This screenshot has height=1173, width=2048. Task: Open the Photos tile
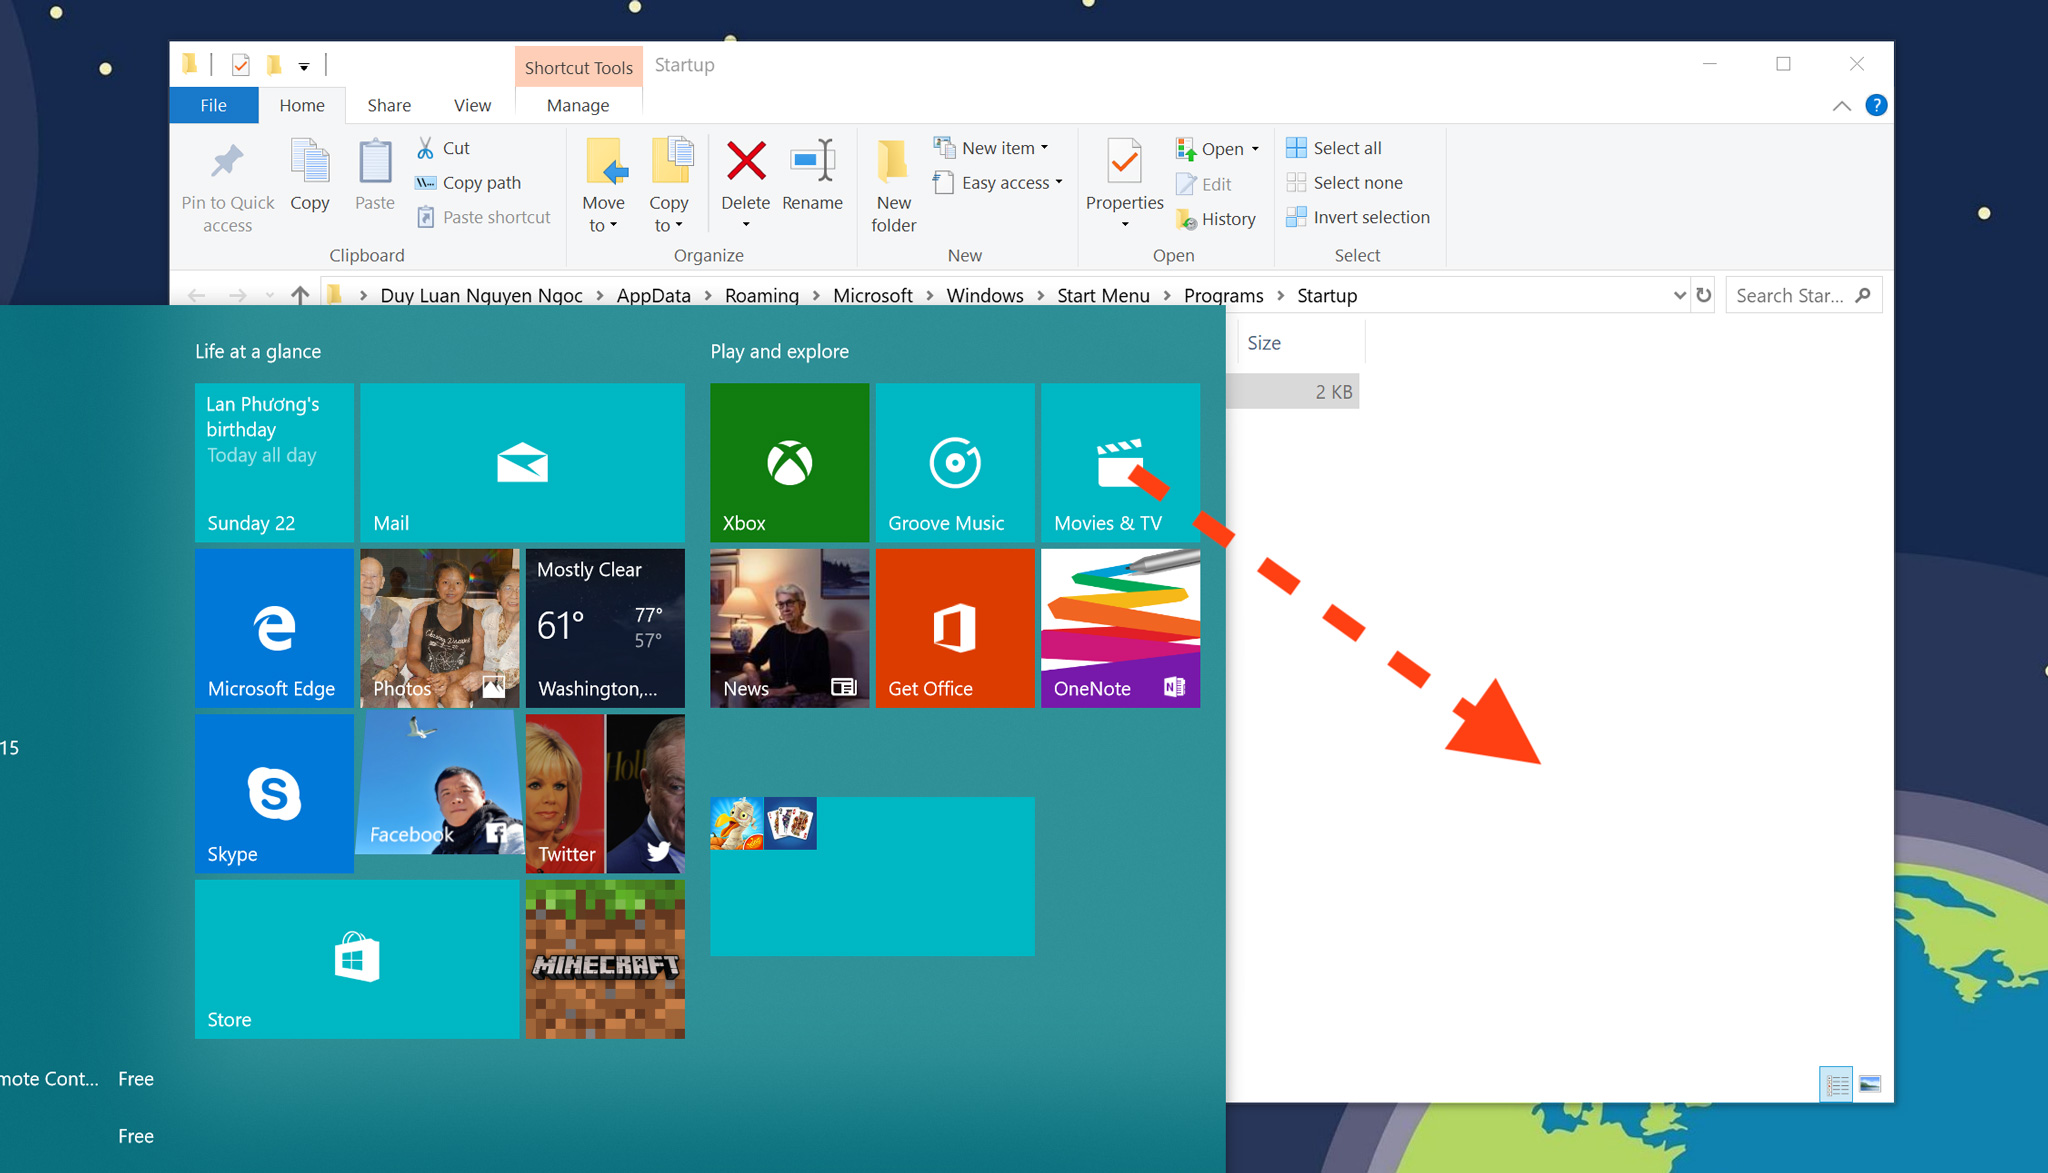point(440,628)
